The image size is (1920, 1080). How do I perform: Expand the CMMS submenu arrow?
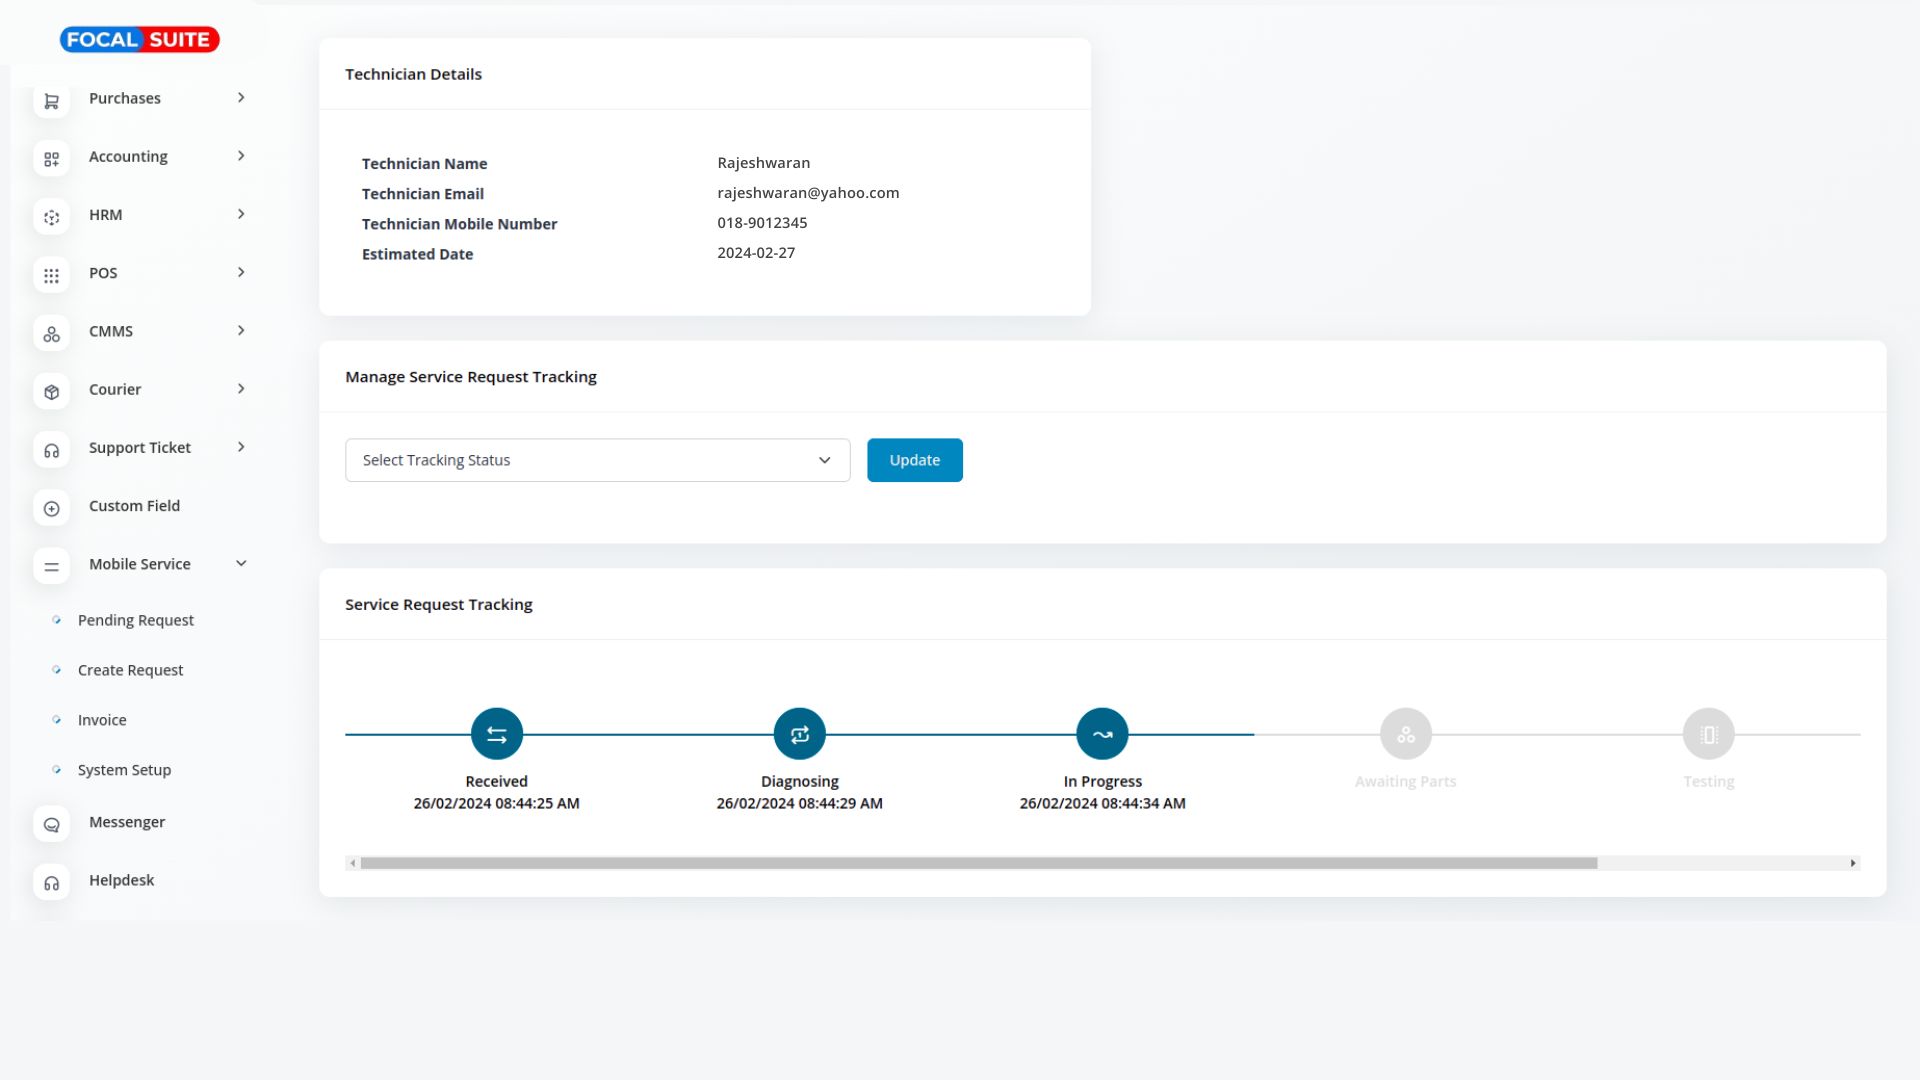pos(241,331)
